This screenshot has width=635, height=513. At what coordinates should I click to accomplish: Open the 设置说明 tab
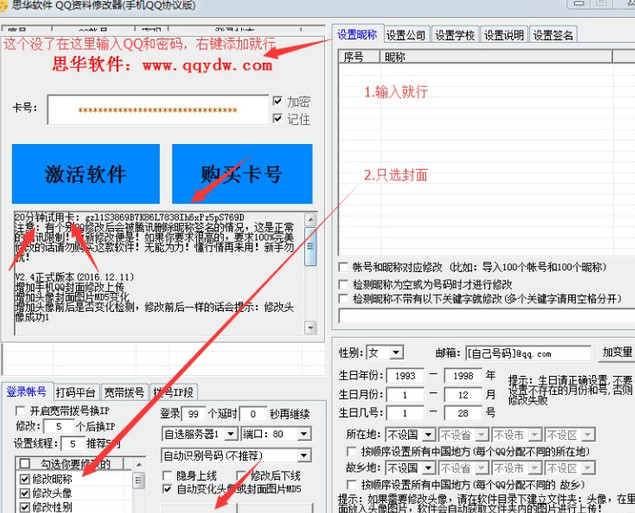click(x=504, y=35)
